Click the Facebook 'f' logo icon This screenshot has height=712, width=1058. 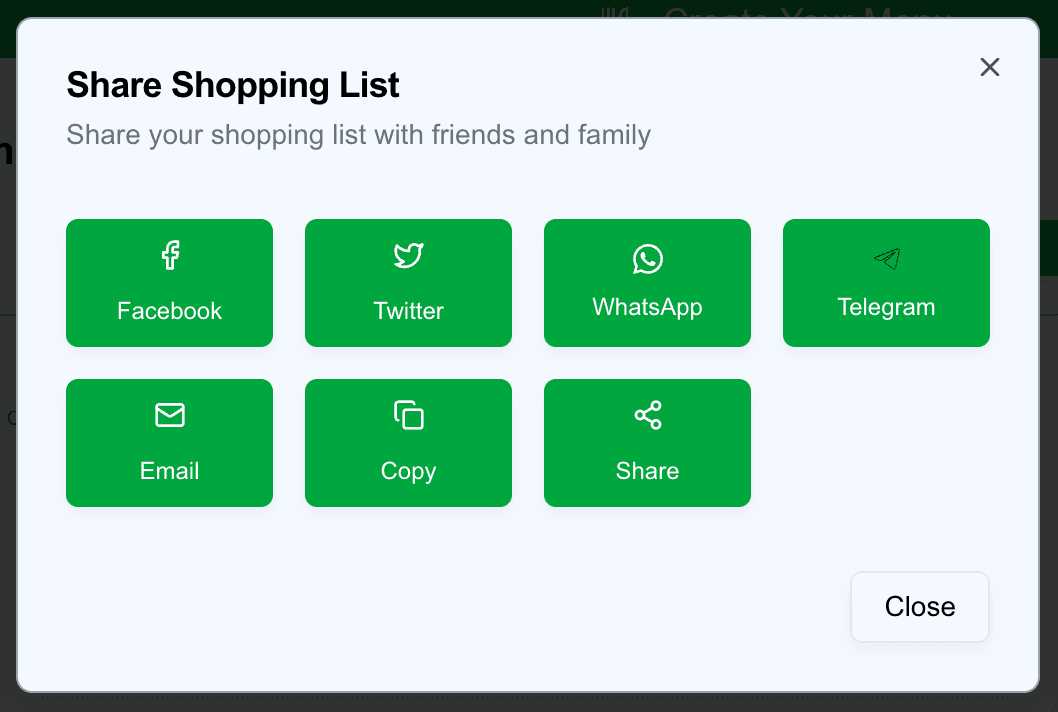[x=170, y=255]
